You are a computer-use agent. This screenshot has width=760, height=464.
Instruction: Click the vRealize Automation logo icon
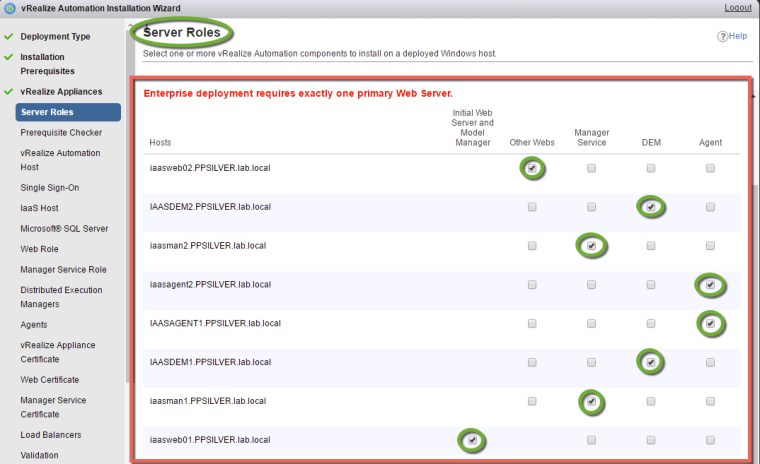[10, 8]
